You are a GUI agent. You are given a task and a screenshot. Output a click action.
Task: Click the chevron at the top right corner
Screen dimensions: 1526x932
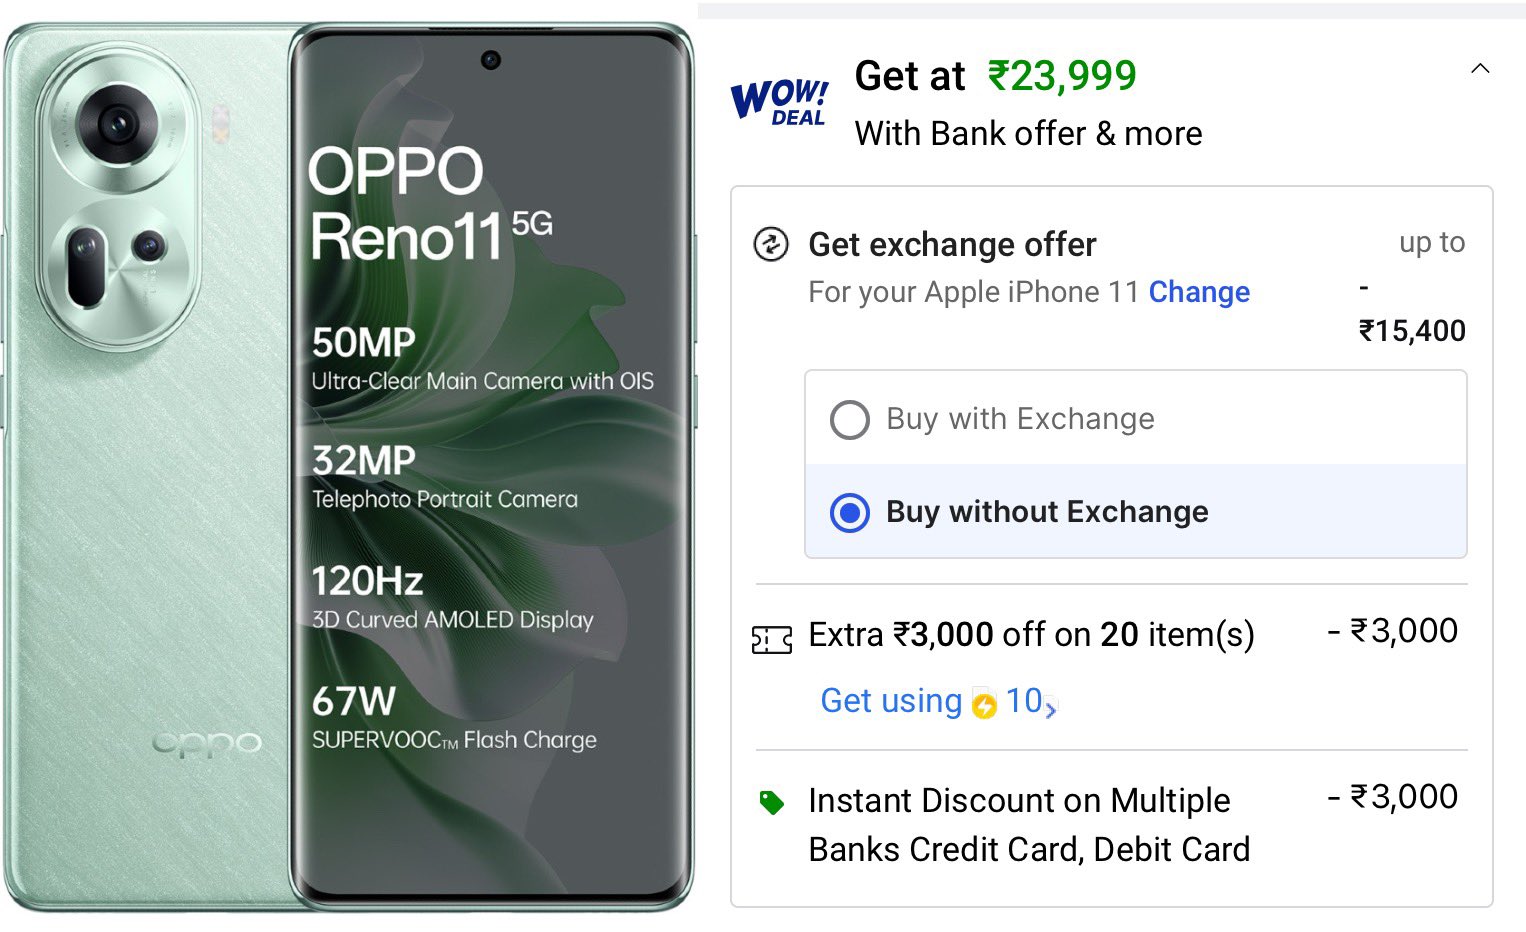[x=1480, y=68]
